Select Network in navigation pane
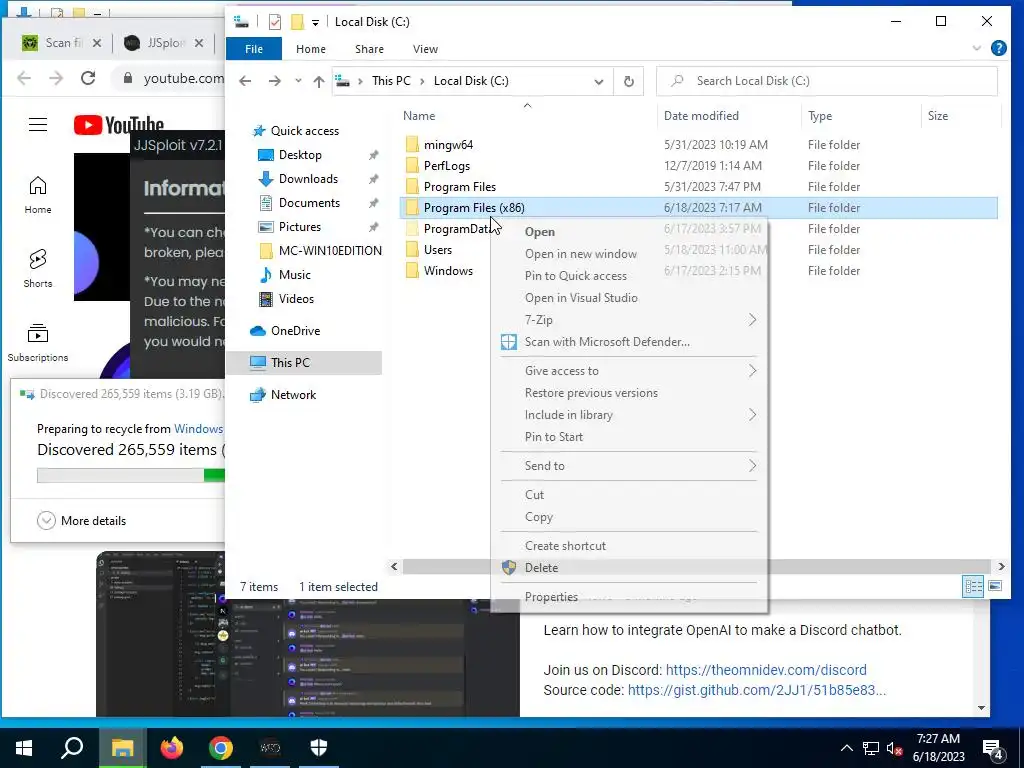The width and height of the screenshot is (1024, 768). click(x=293, y=394)
